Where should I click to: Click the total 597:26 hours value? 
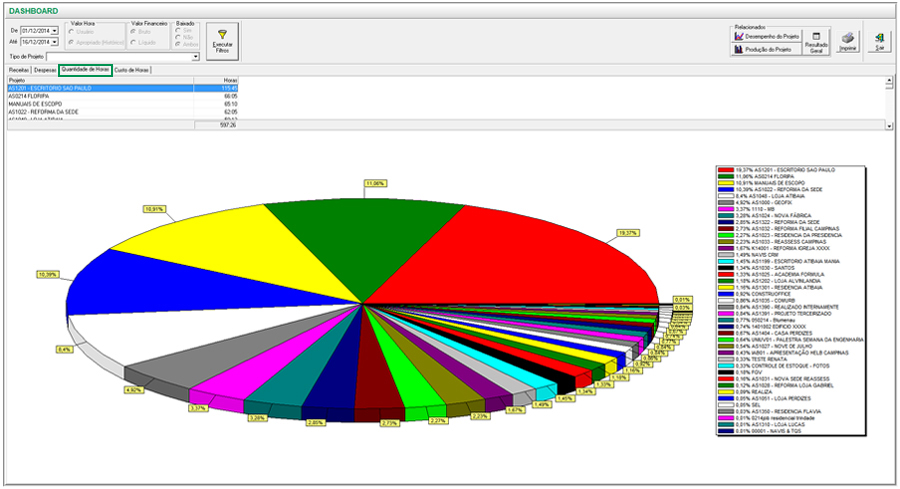(x=228, y=125)
